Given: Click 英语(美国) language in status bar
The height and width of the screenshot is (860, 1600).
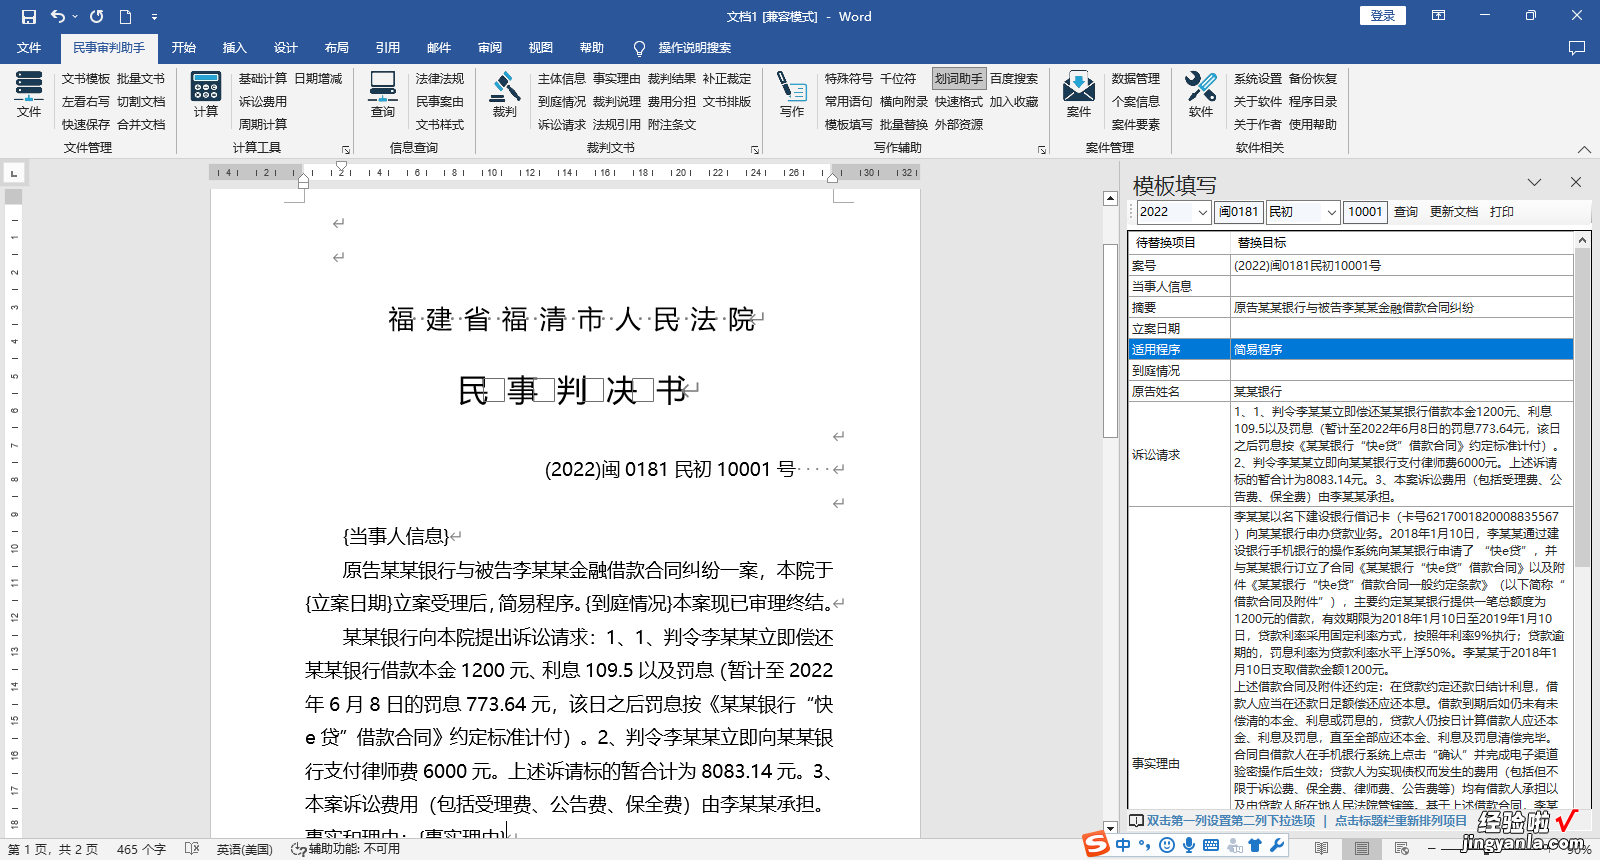Looking at the screenshot, I should coord(245,849).
